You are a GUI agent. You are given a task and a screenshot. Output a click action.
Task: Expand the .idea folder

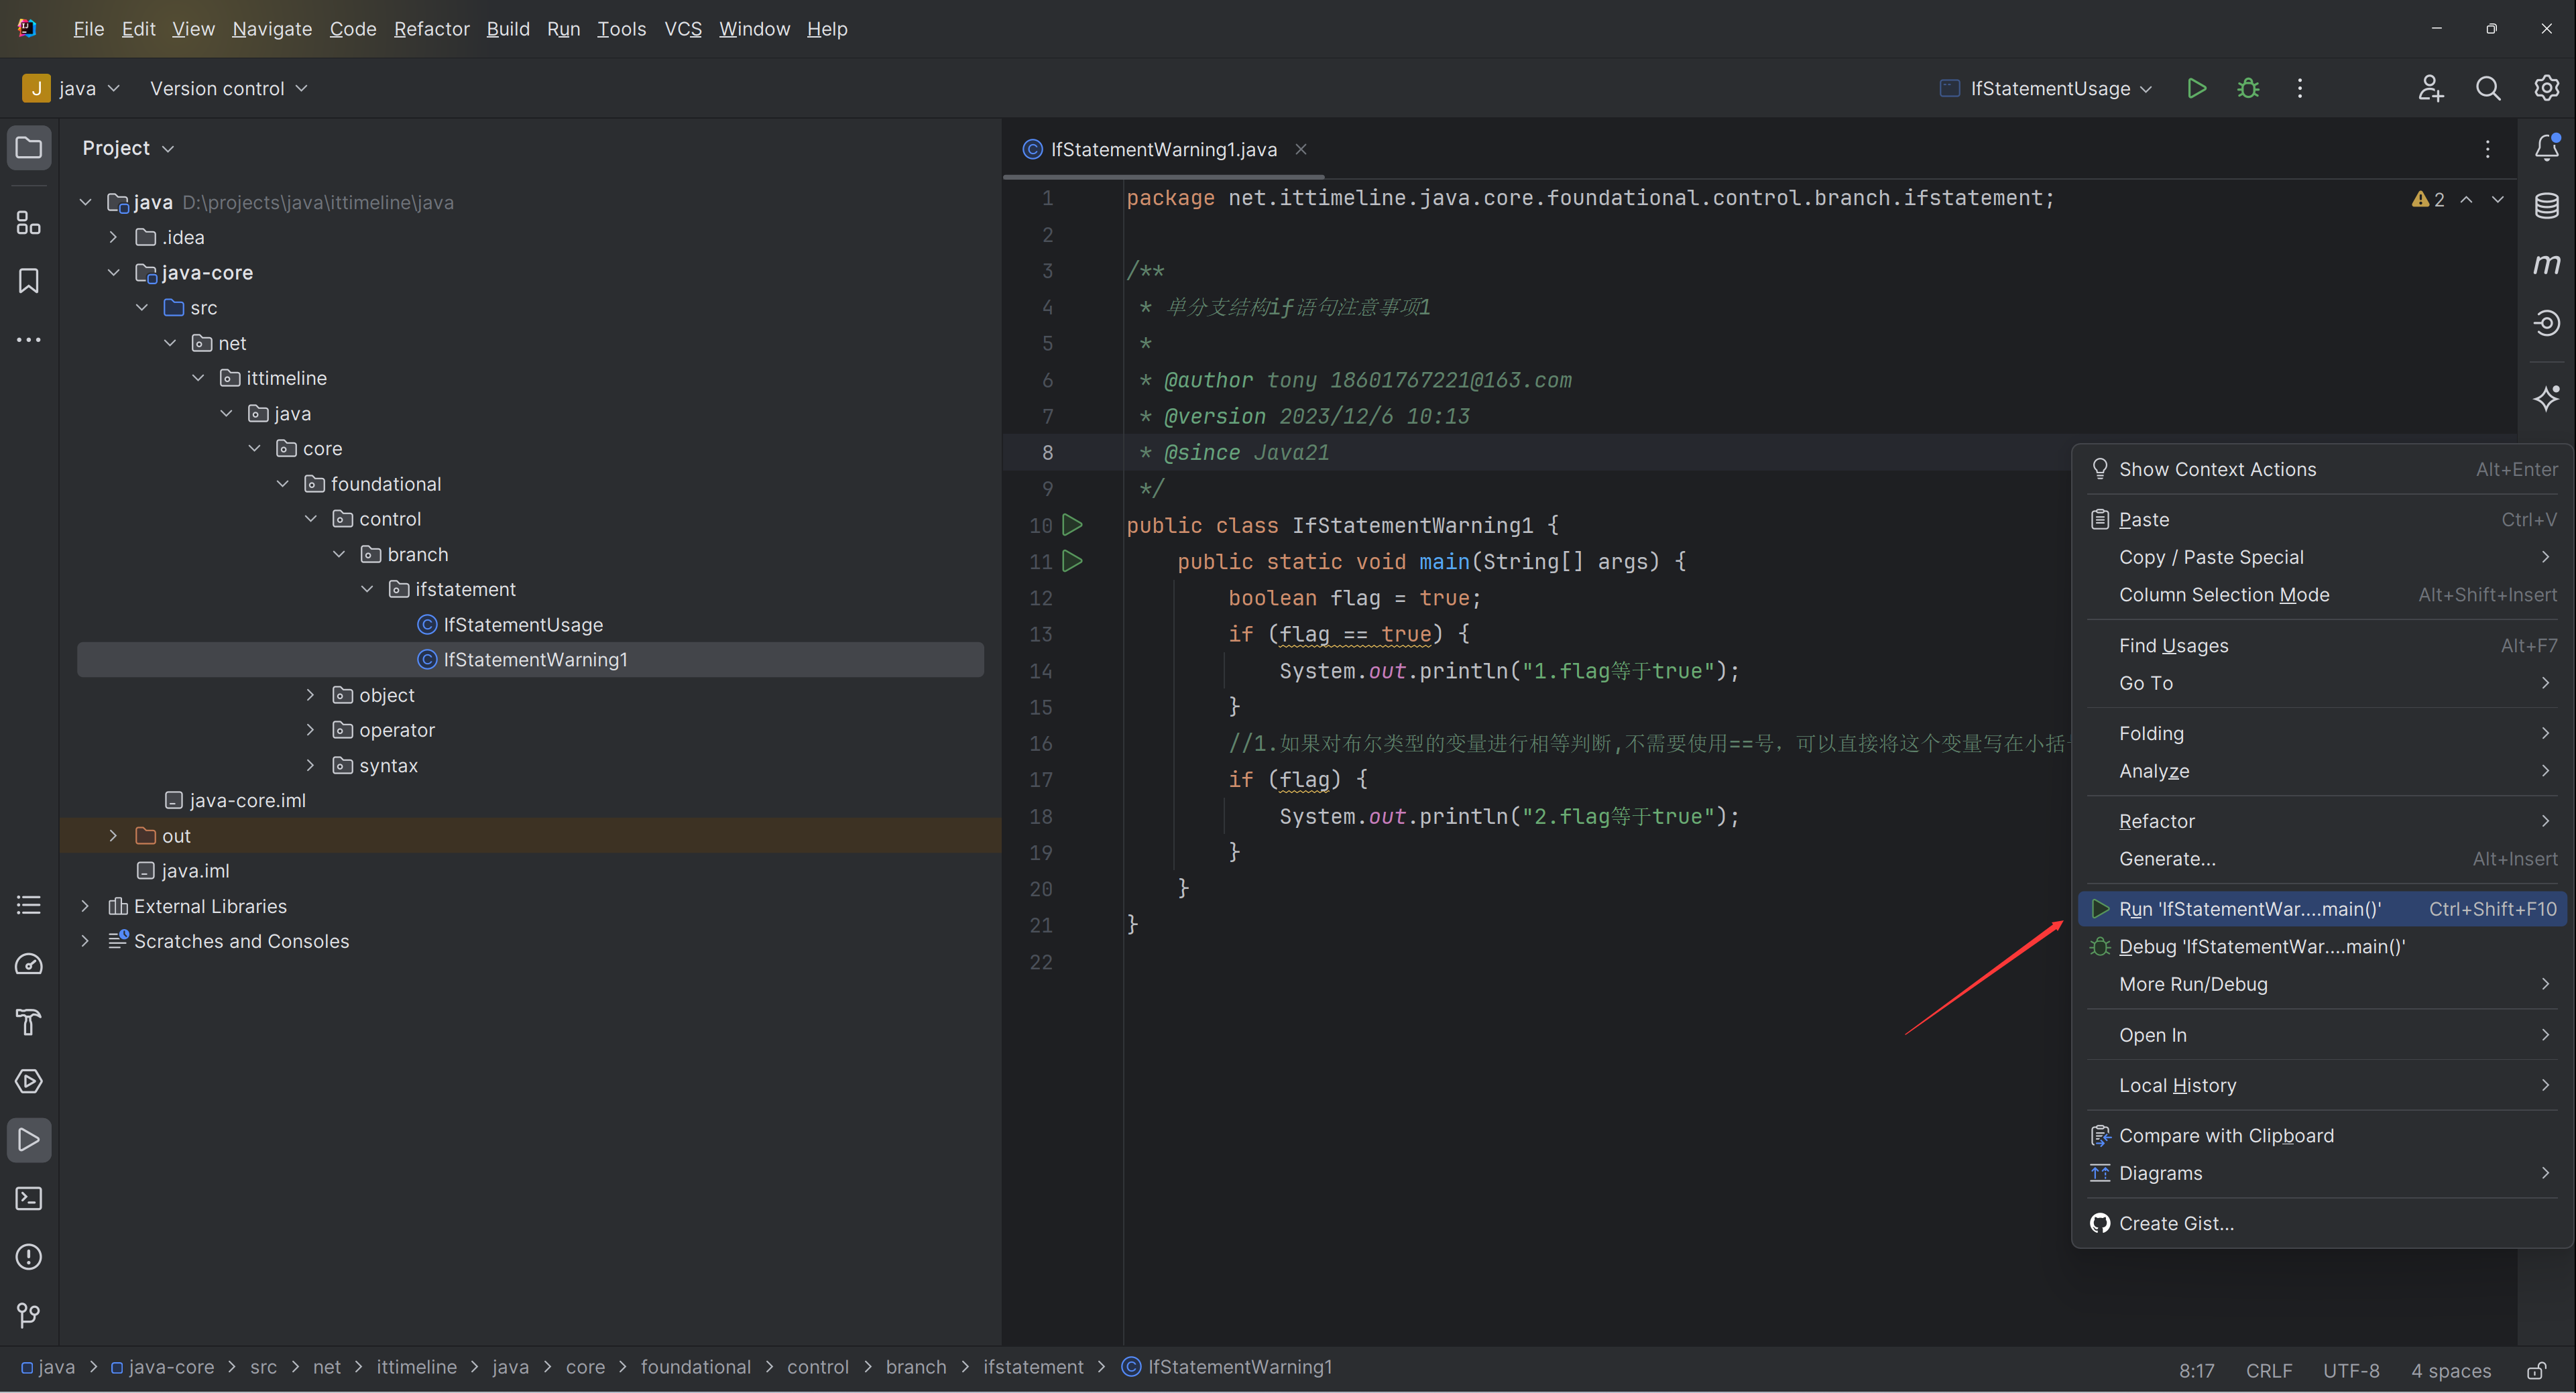click(x=113, y=237)
